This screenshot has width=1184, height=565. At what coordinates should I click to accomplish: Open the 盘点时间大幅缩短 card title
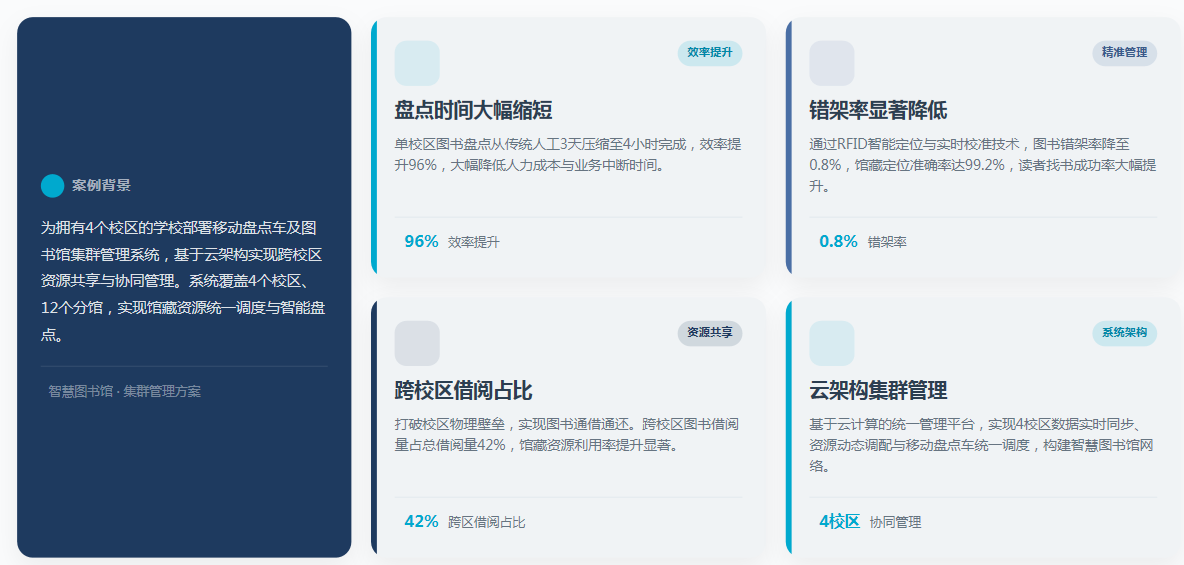click(473, 110)
